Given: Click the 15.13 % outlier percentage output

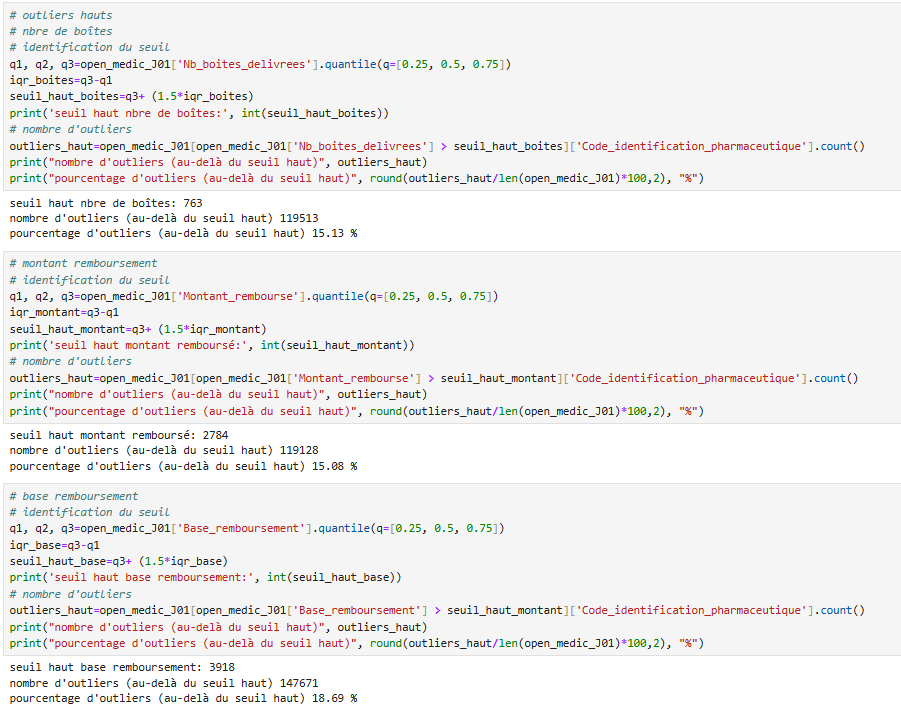Looking at the screenshot, I should point(183,233).
